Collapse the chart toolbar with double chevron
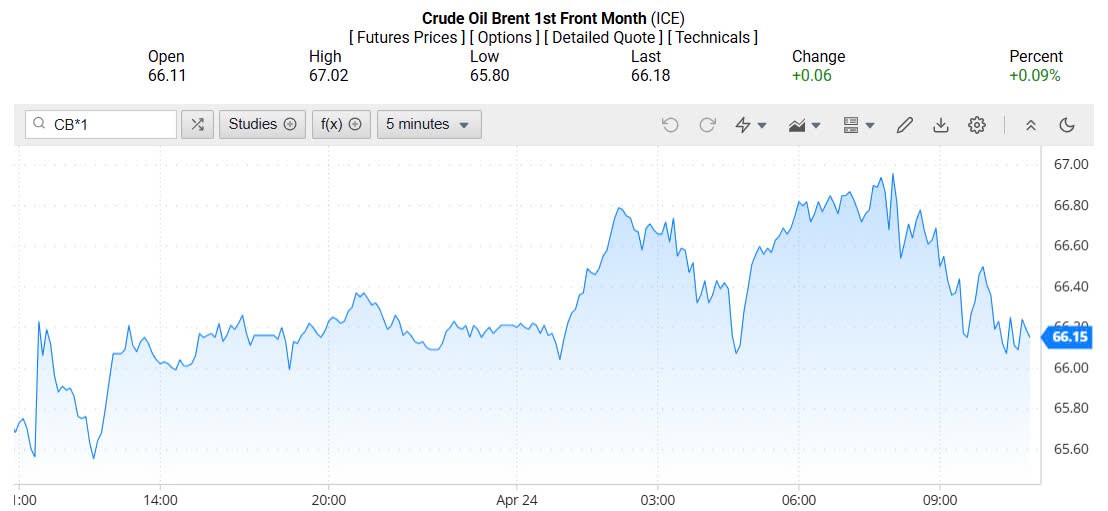 [x=1031, y=125]
